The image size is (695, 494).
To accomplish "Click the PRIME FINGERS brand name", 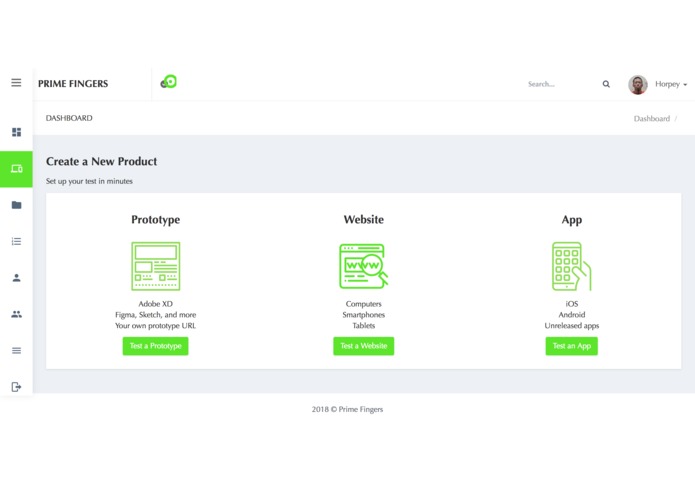I will (x=73, y=84).
